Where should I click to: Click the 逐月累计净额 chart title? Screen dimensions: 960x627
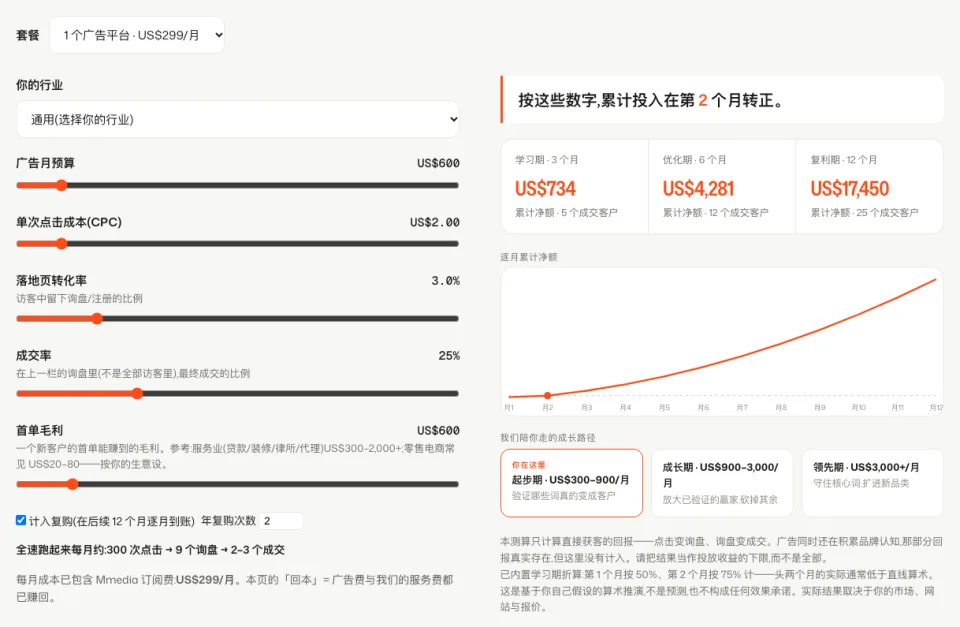click(x=528, y=257)
